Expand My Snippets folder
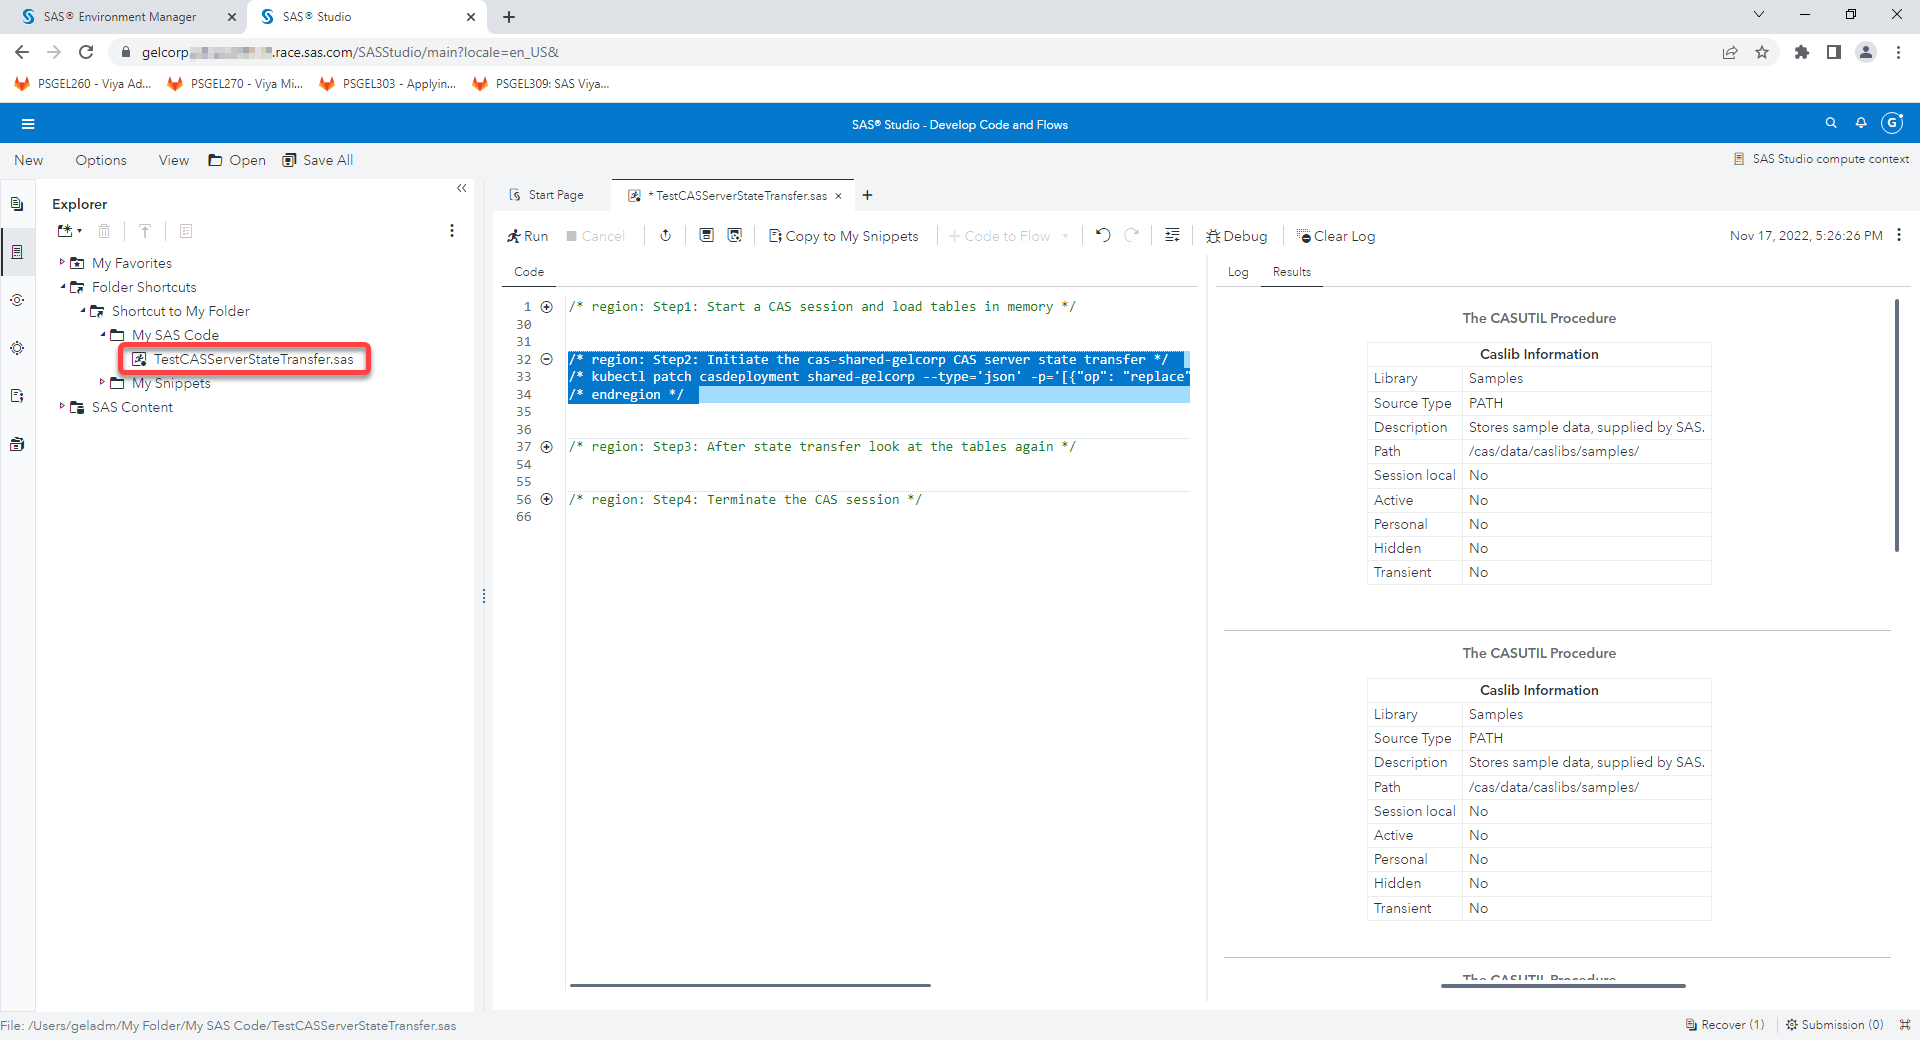 pyautogui.click(x=102, y=382)
